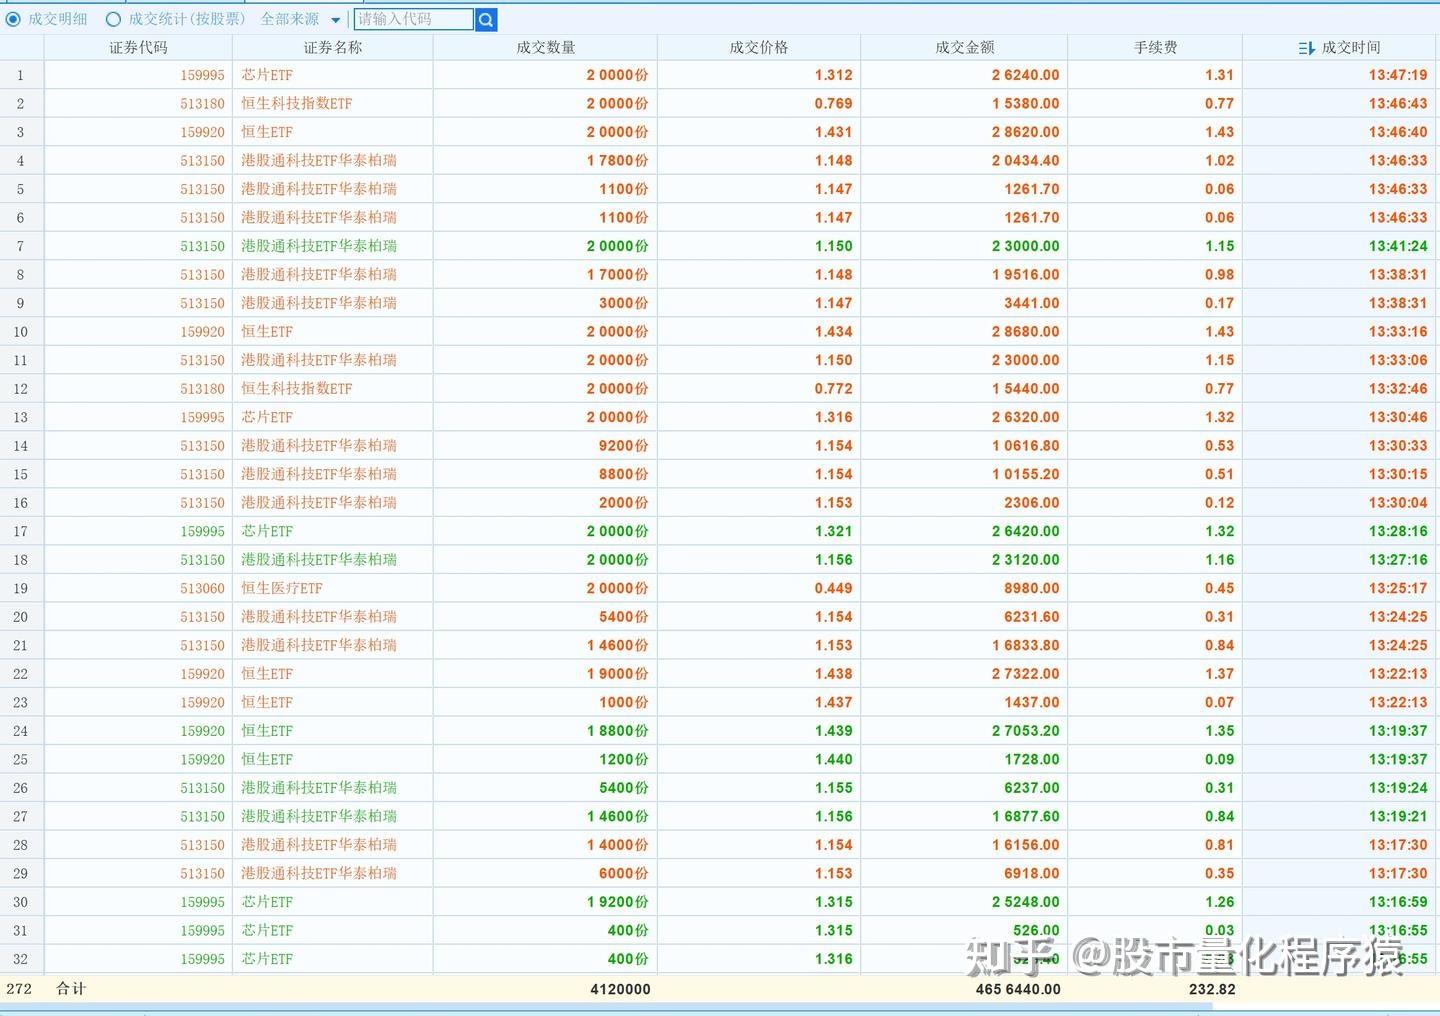1440x1016 pixels.
Task: Click the trade time 13:41:24
Action: [x=1398, y=246]
